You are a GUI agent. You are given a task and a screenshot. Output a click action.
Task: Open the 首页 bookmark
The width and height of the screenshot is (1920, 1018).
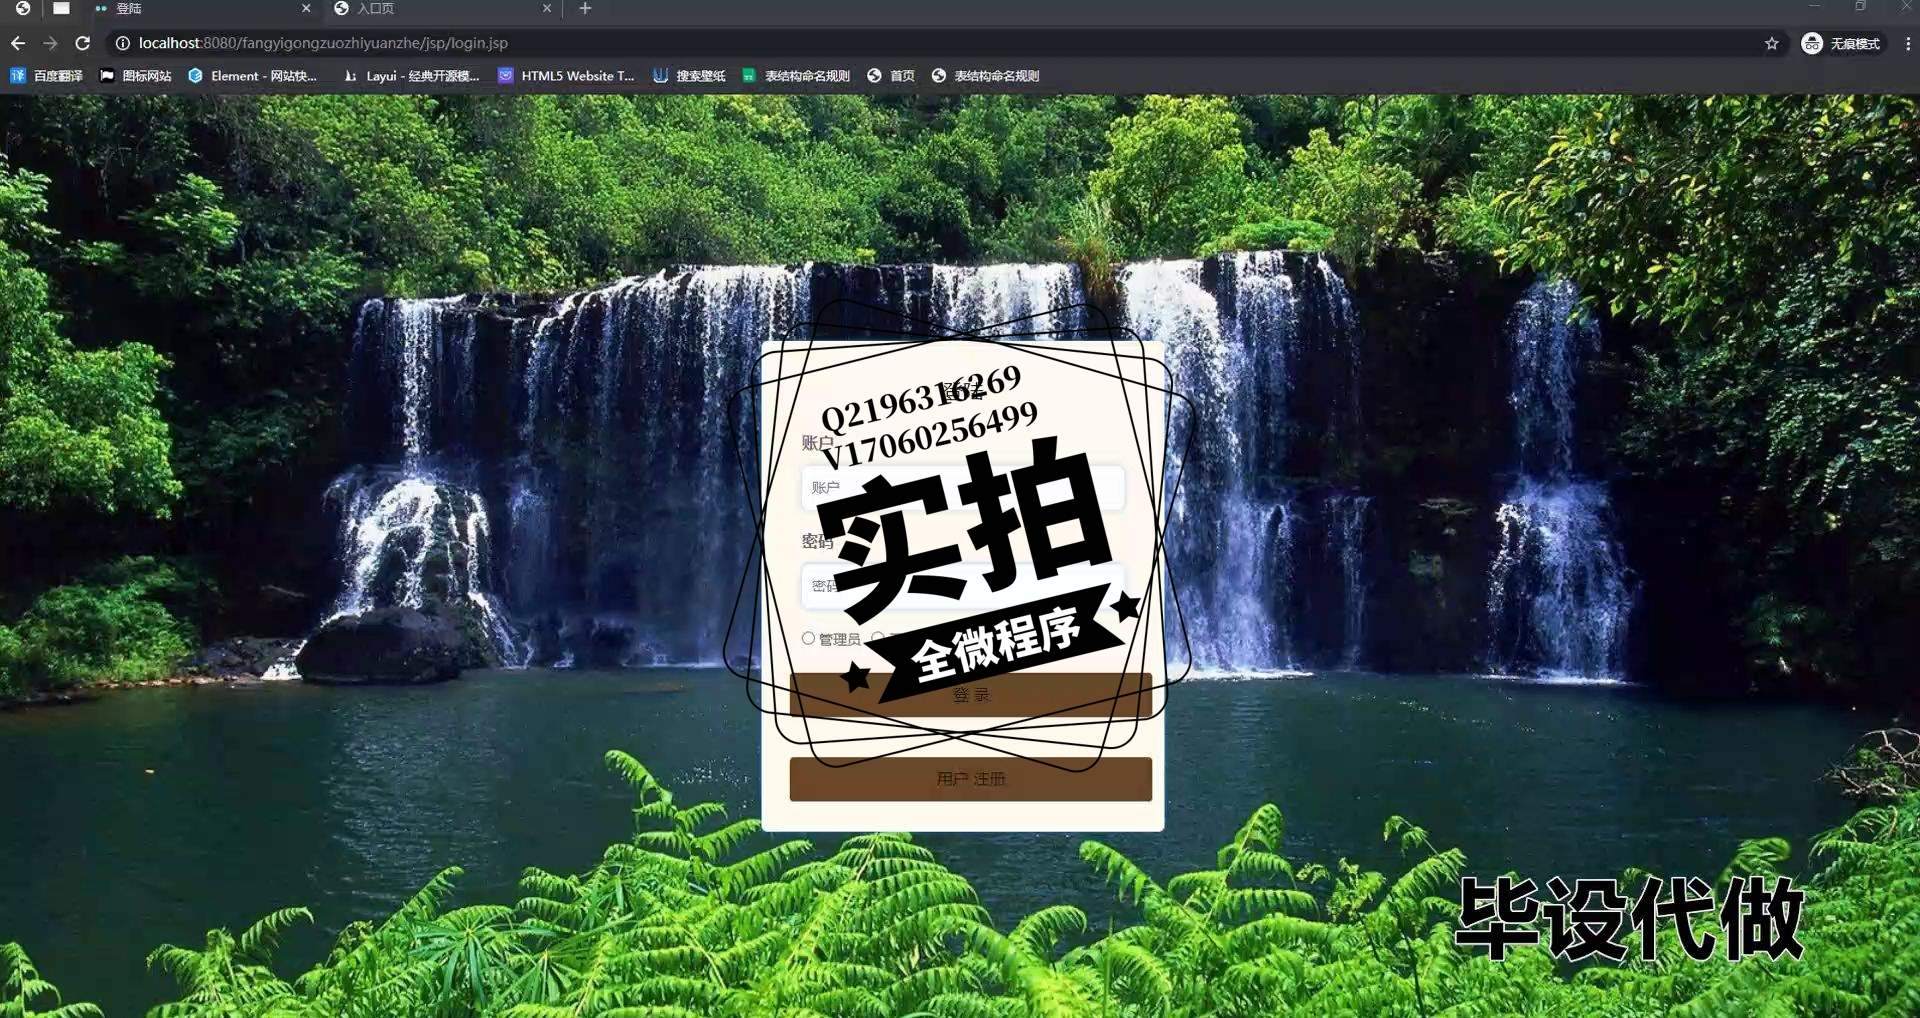[x=891, y=76]
